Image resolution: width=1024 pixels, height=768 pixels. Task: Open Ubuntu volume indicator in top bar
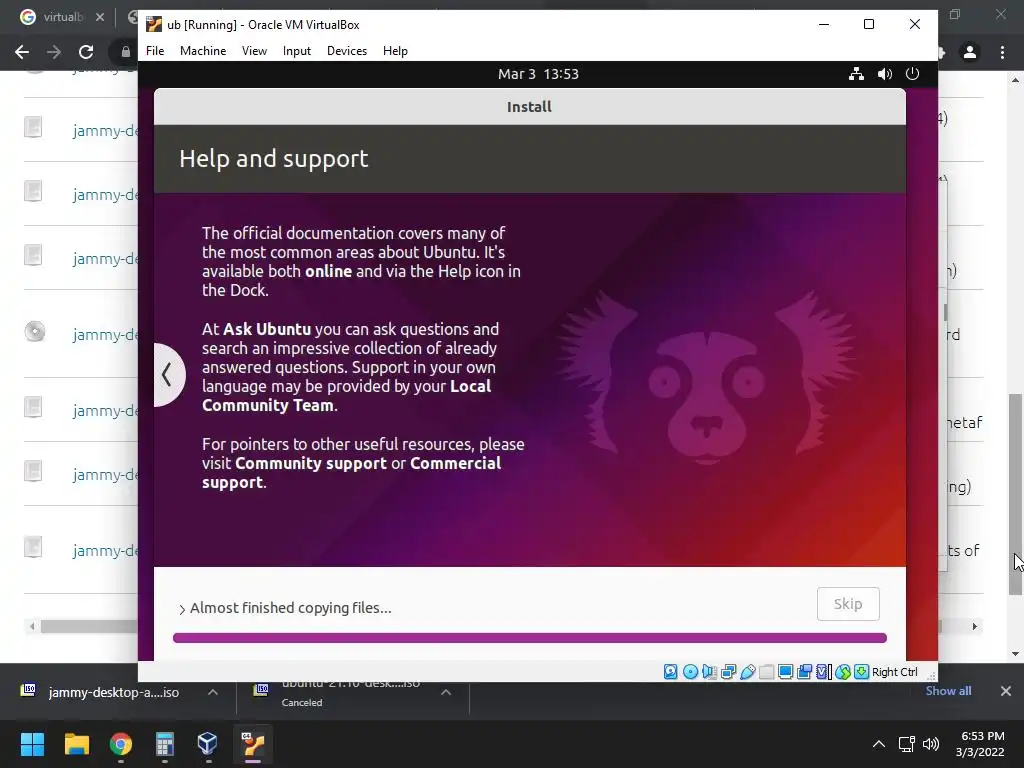click(885, 74)
